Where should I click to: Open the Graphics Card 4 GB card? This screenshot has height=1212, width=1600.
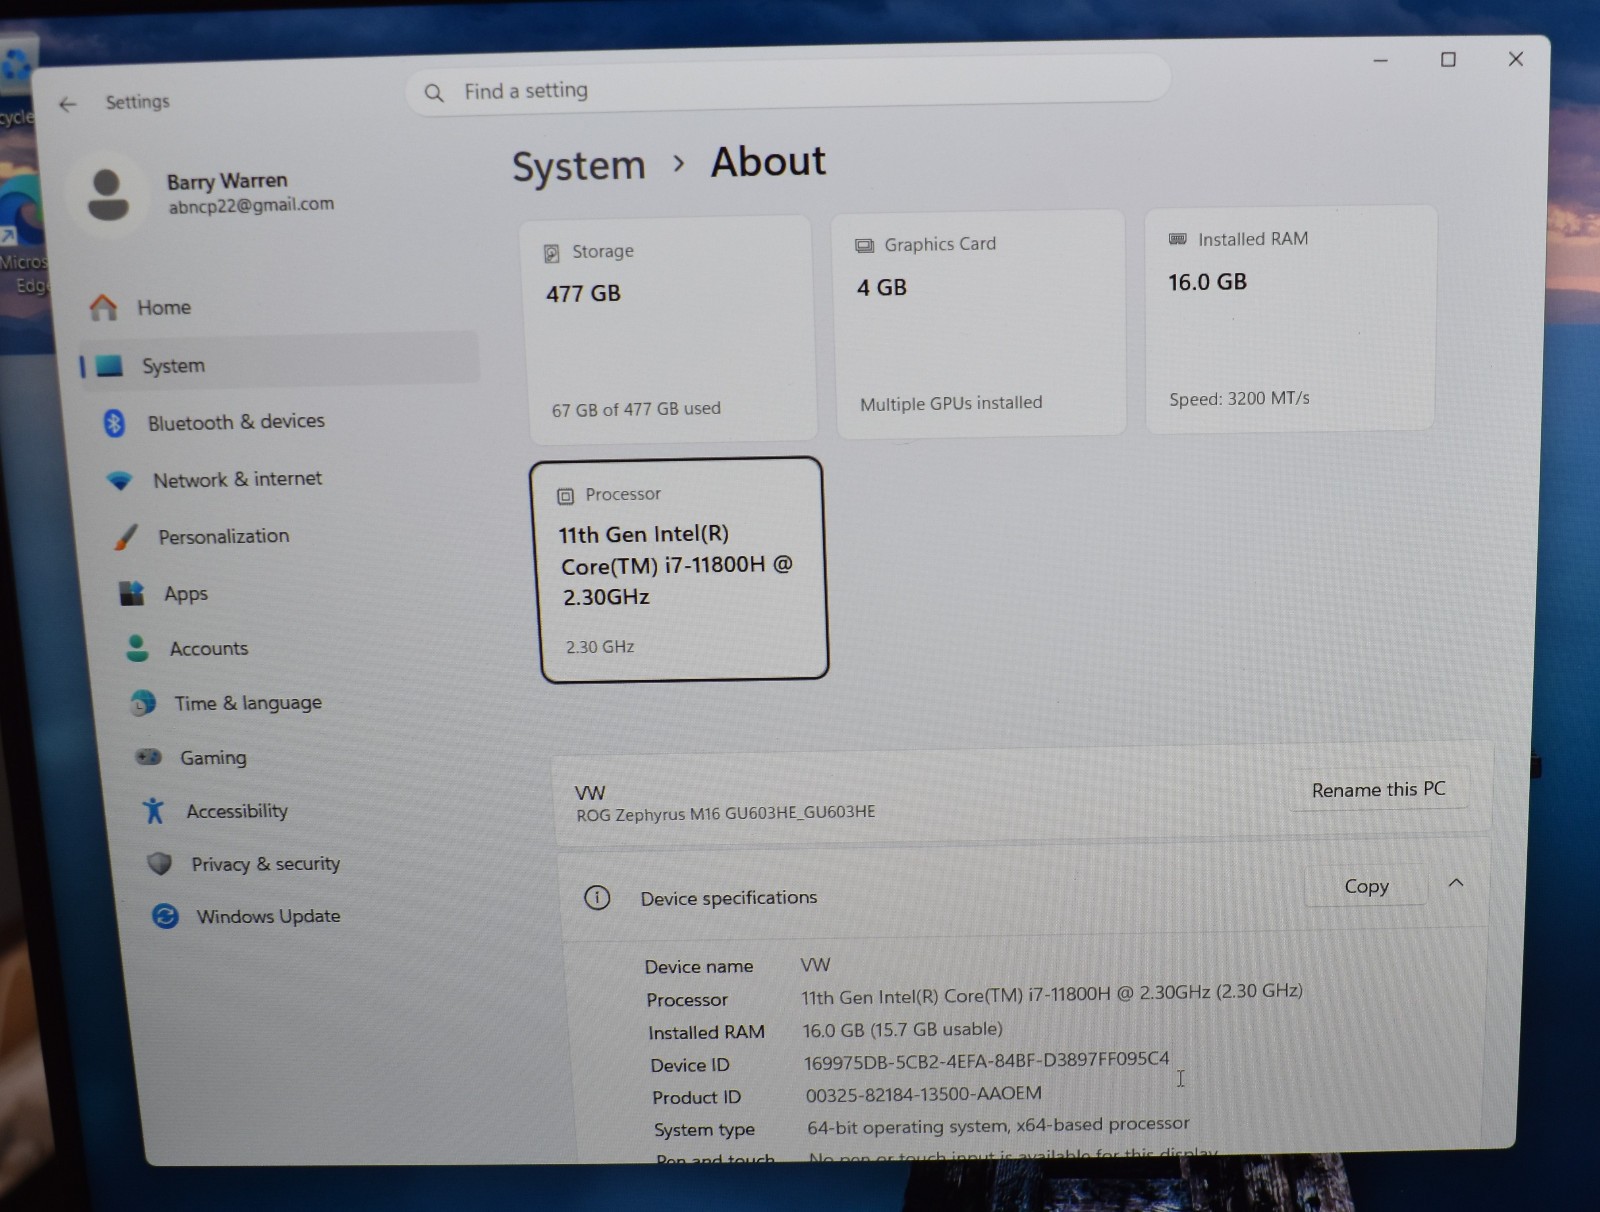pyautogui.click(x=980, y=324)
